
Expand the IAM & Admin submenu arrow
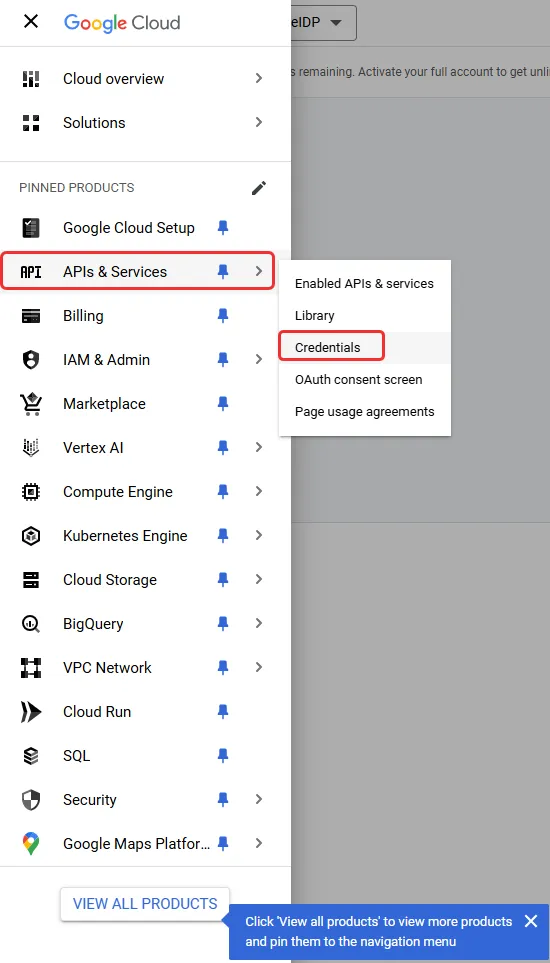click(259, 360)
